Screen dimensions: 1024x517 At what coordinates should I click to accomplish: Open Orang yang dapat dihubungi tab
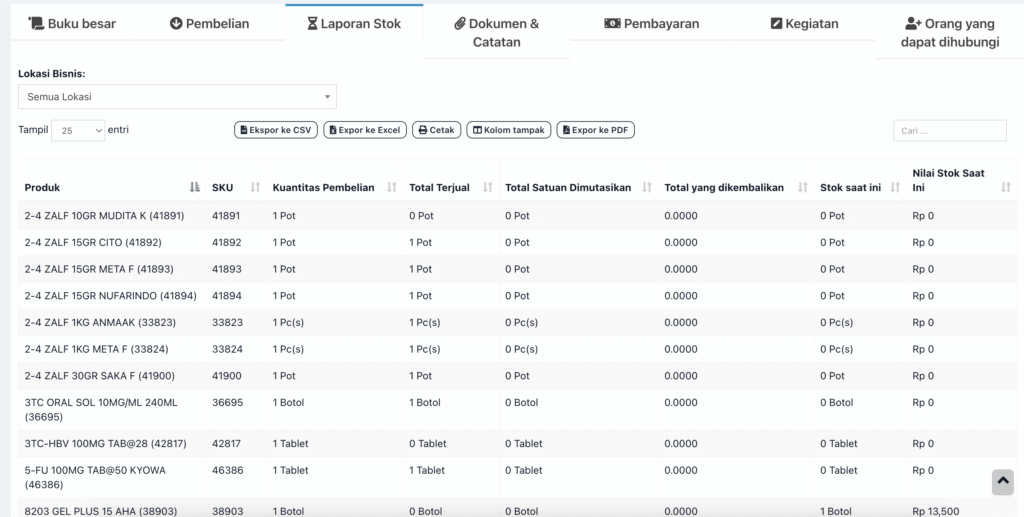pyautogui.click(x=950, y=32)
